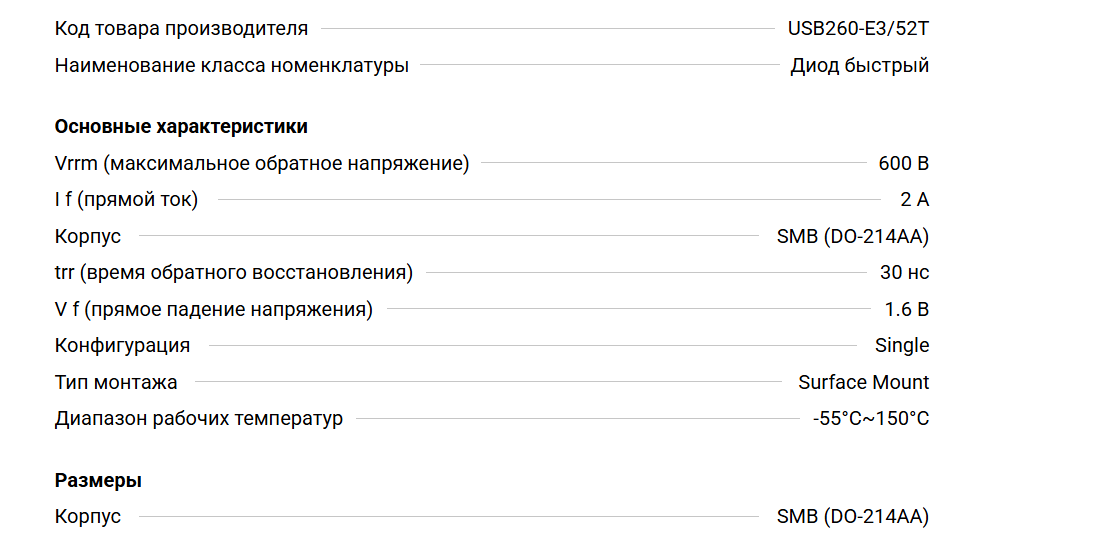Click the manufacturer code USB260-E3/52T value
The image size is (1094, 547).
point(858,28)
